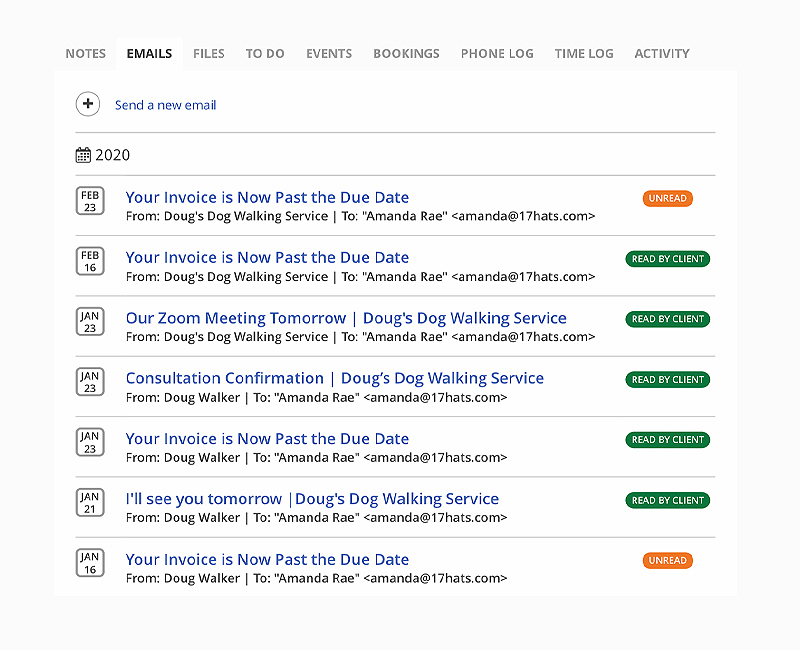The image size is (800, 650).
Task: Click READ BY CLIENT badge on Zoom Meeting email
Action: coord(667,319)
